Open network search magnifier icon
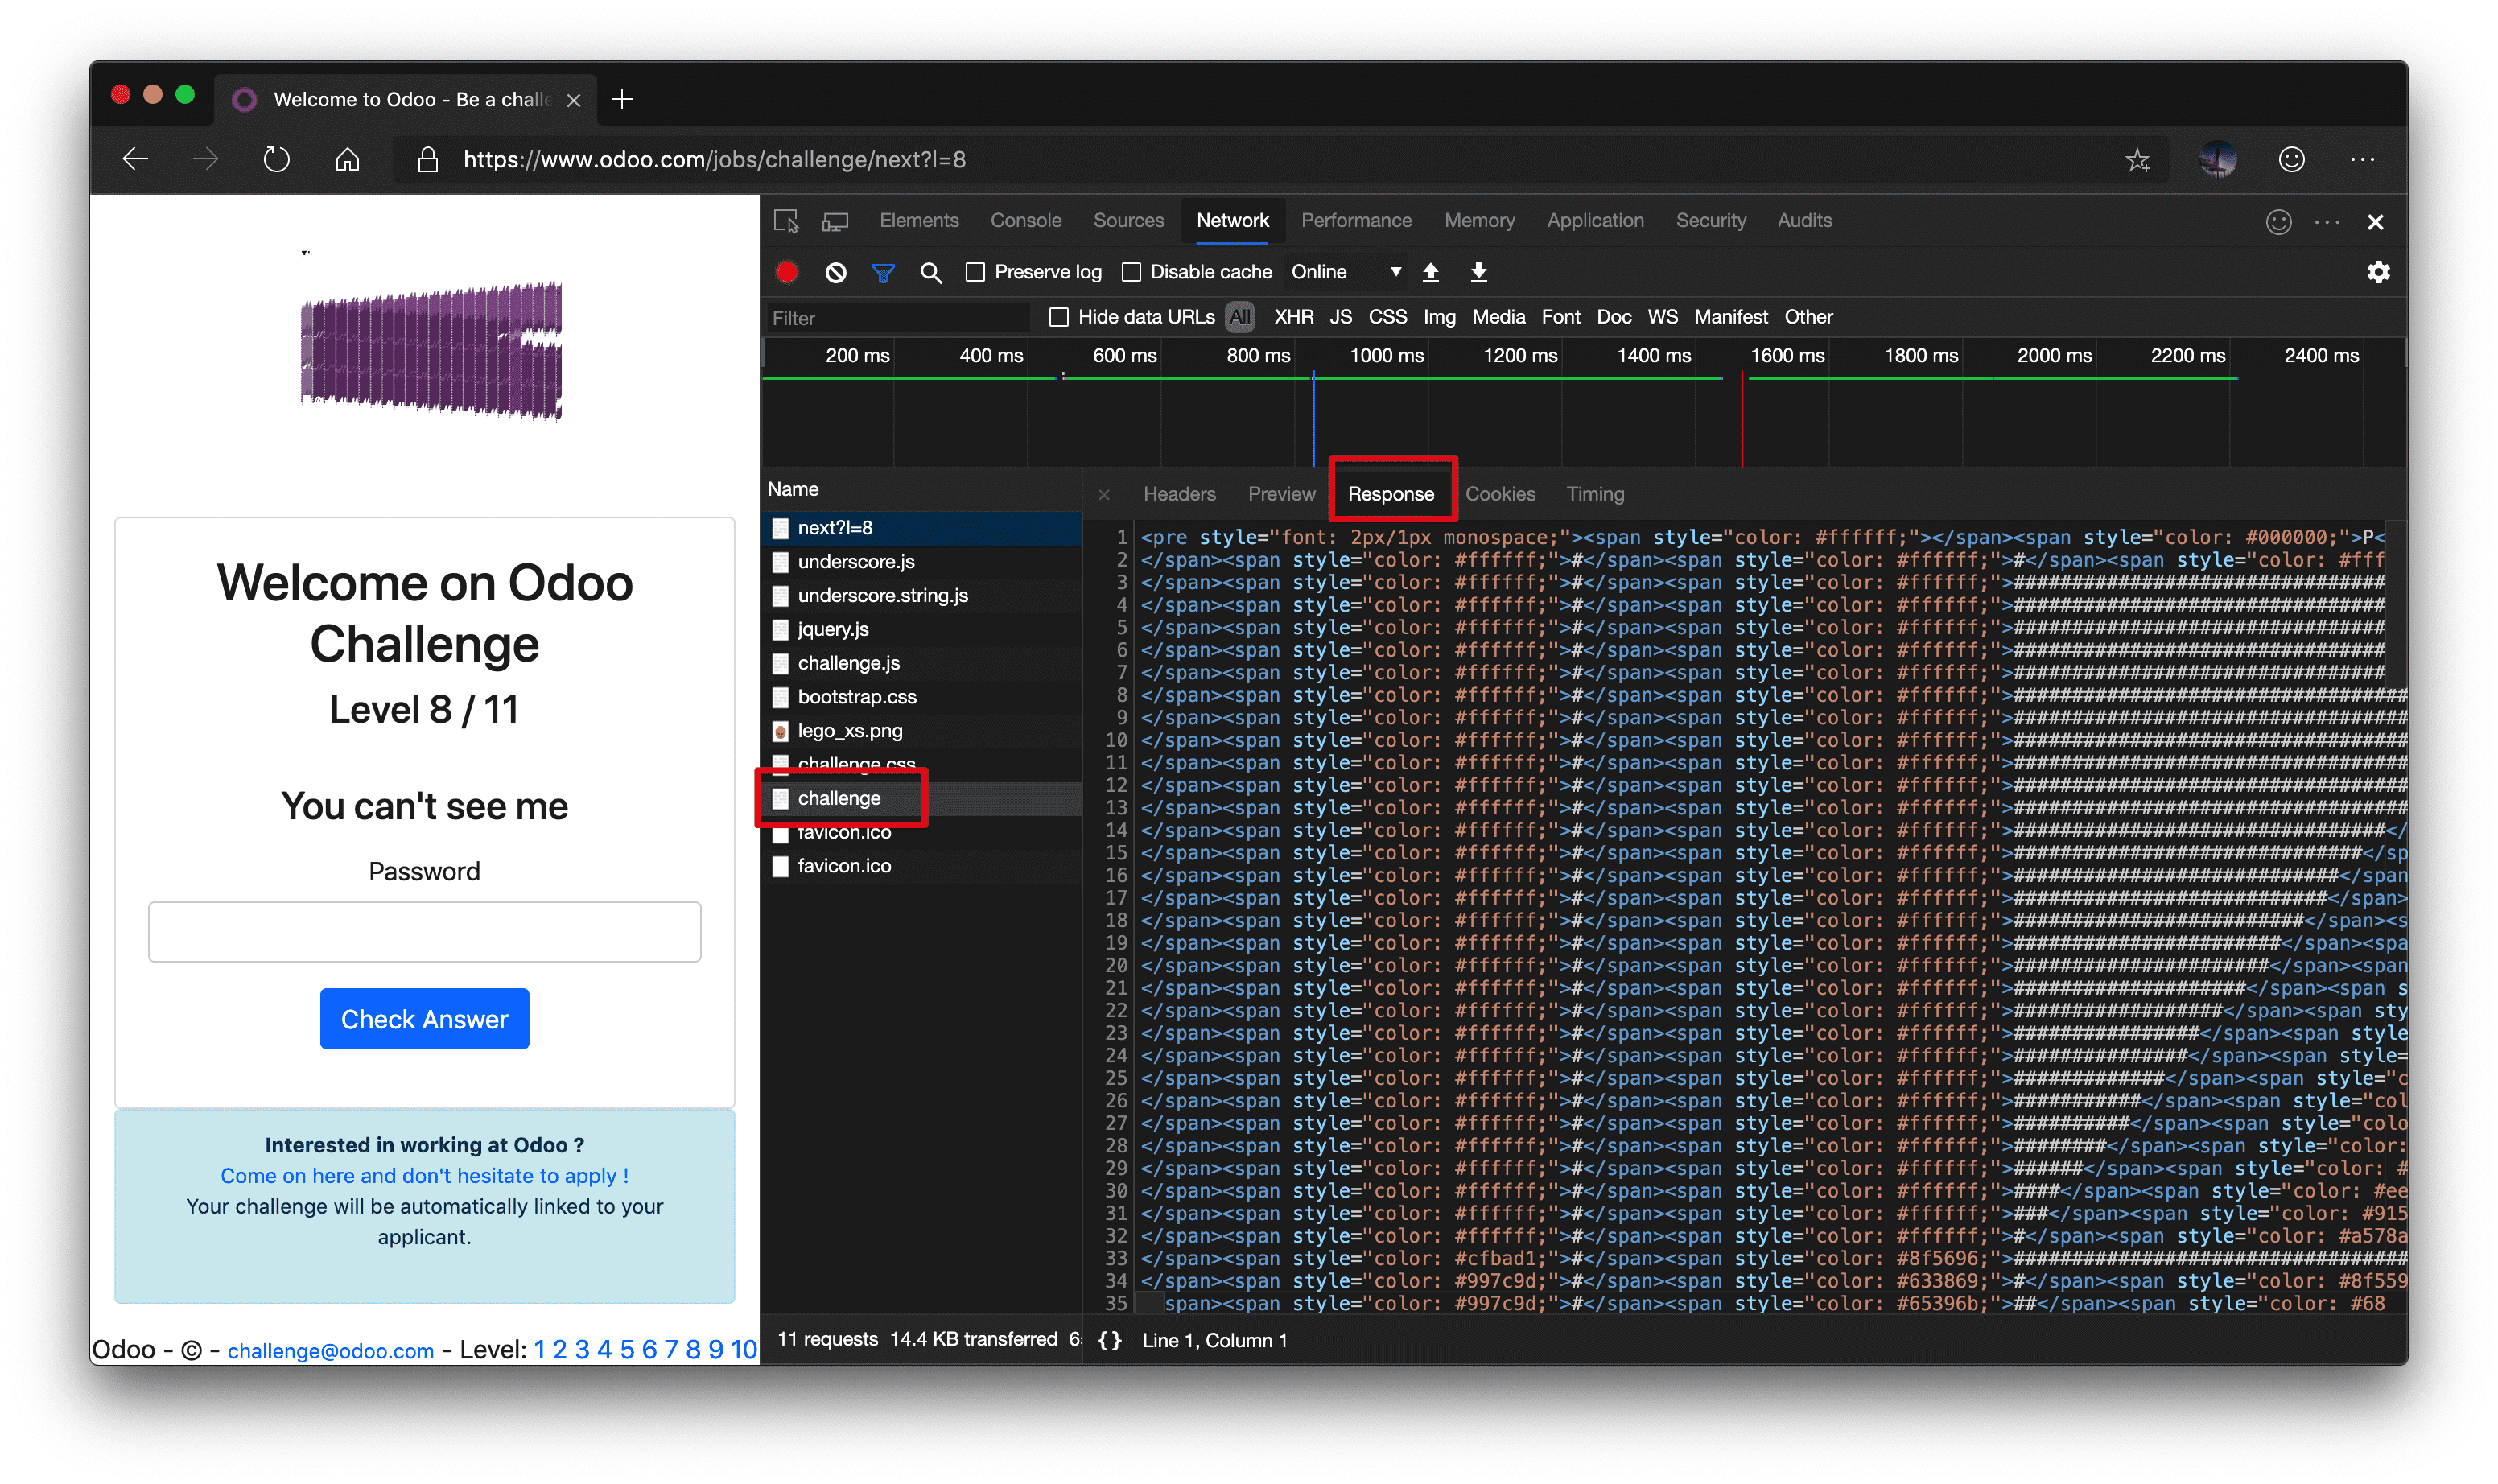The width and height of the screenshot is (2498, 1484). (x=930, y=273)
